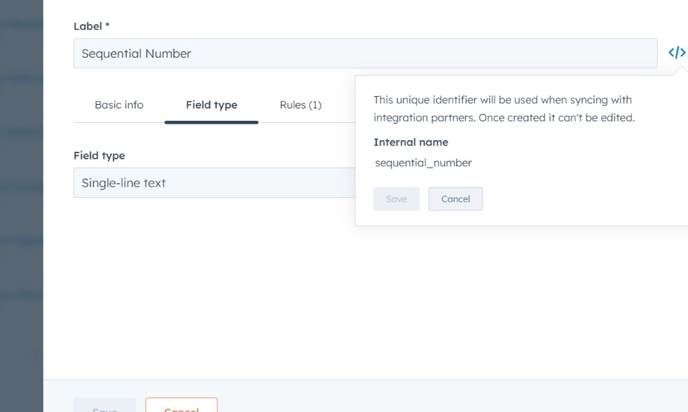Image resolution: width=688 pixels, height=412 pixels.
Task: Click the dimmed background left of panel
Action: [21, 200]
